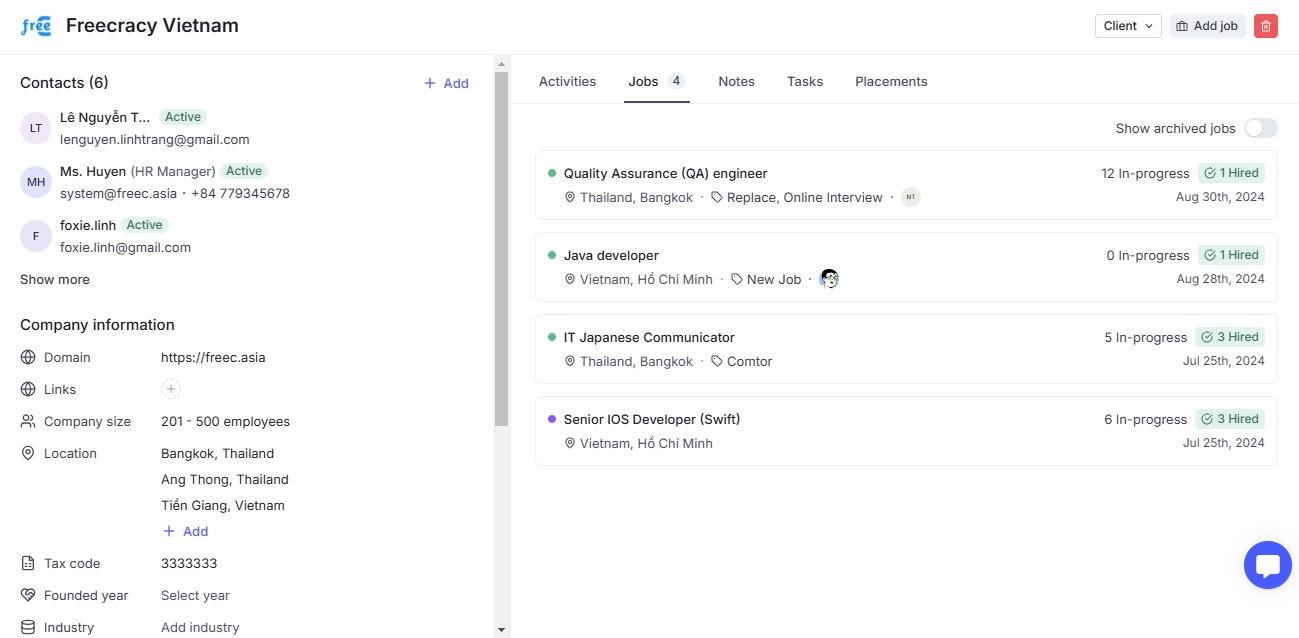Switch to the Activities tab

[x=567, y=81]
